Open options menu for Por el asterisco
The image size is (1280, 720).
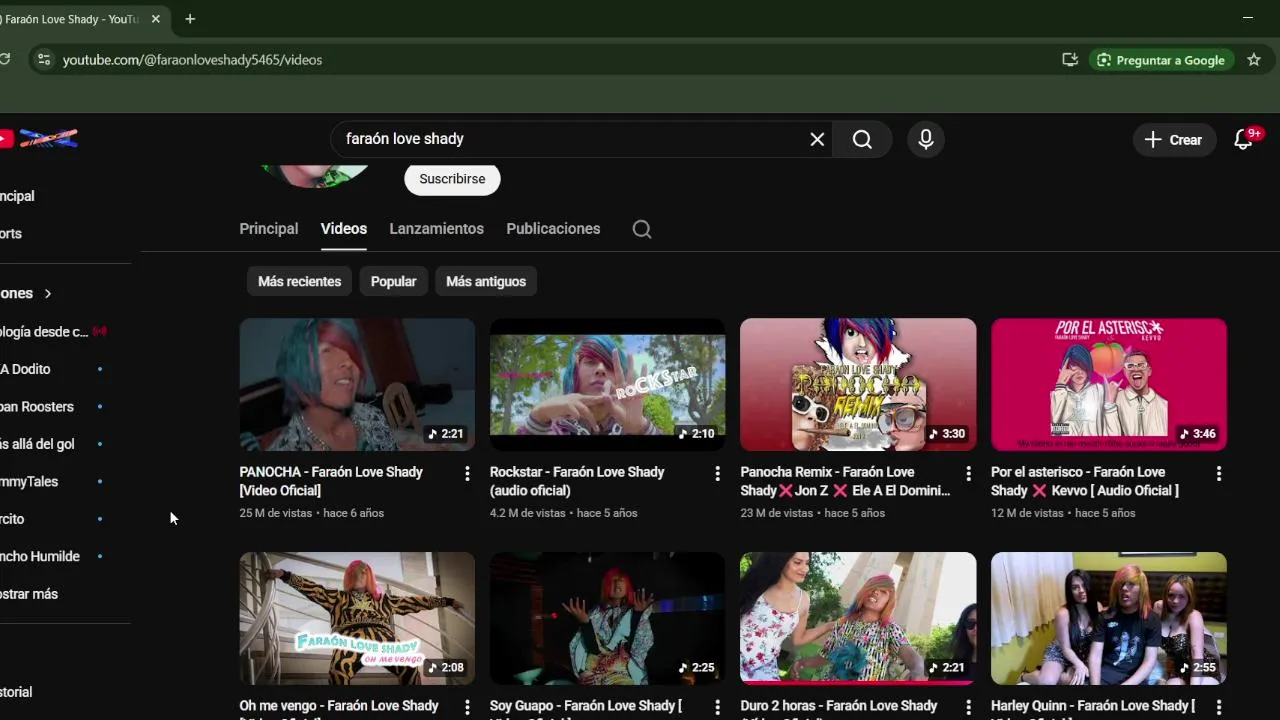[1218, 474]
